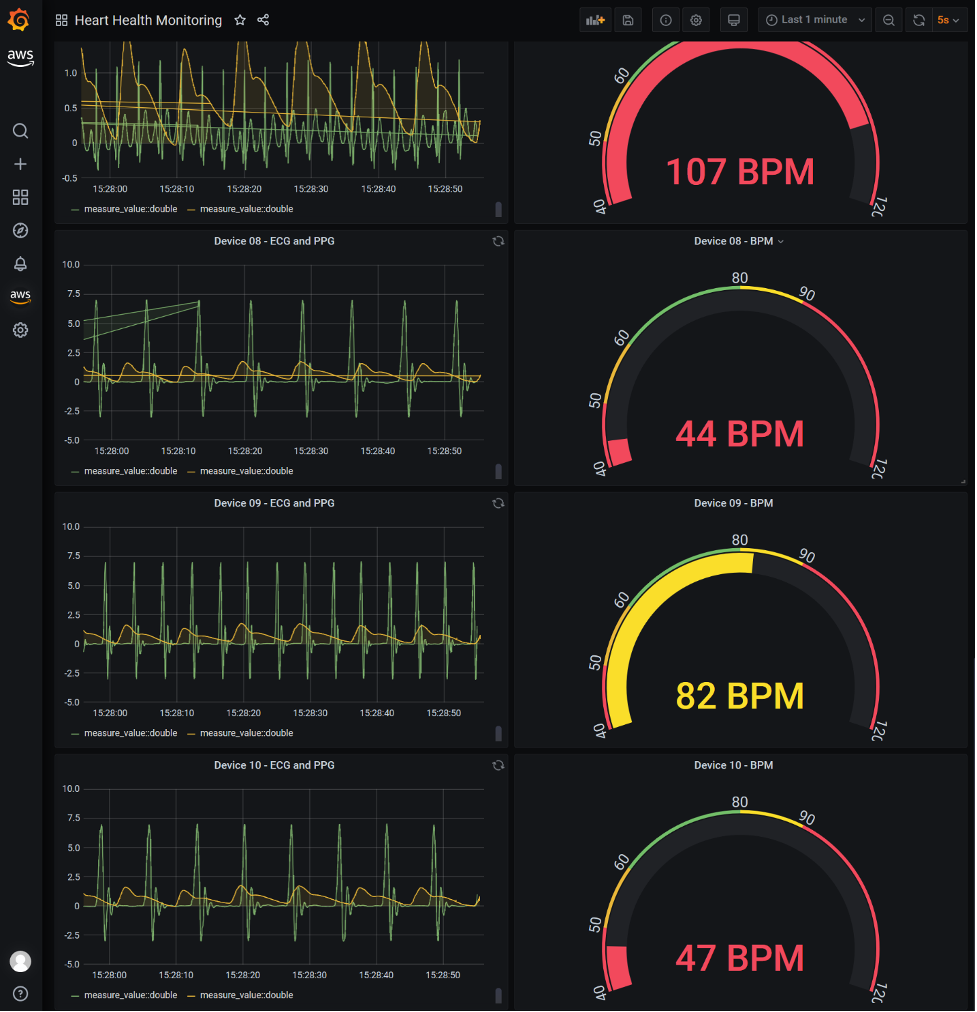Open the Dashboards grid icon in sidebar
This screenshot has height=1012, width=977.
20,197
